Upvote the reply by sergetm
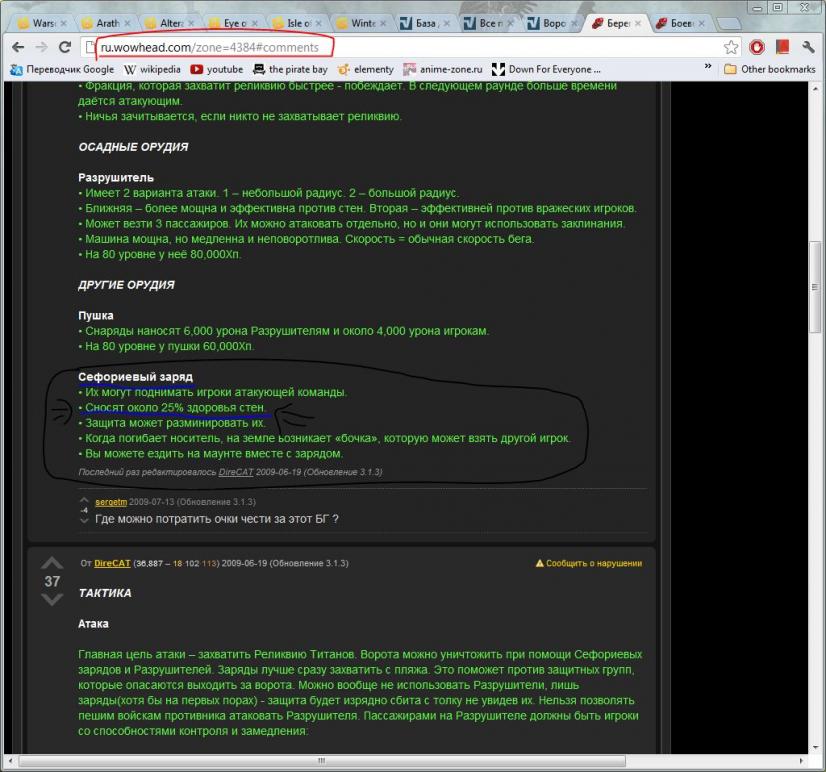 84,499
